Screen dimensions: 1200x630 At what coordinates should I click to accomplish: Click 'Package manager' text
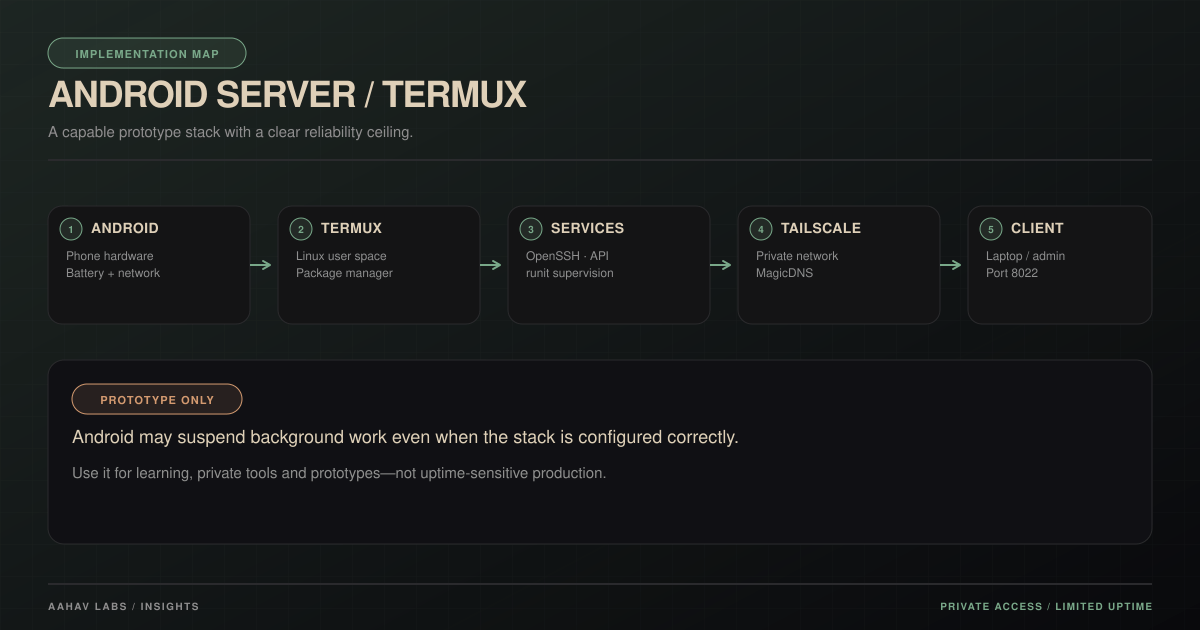tap(344, 273)
